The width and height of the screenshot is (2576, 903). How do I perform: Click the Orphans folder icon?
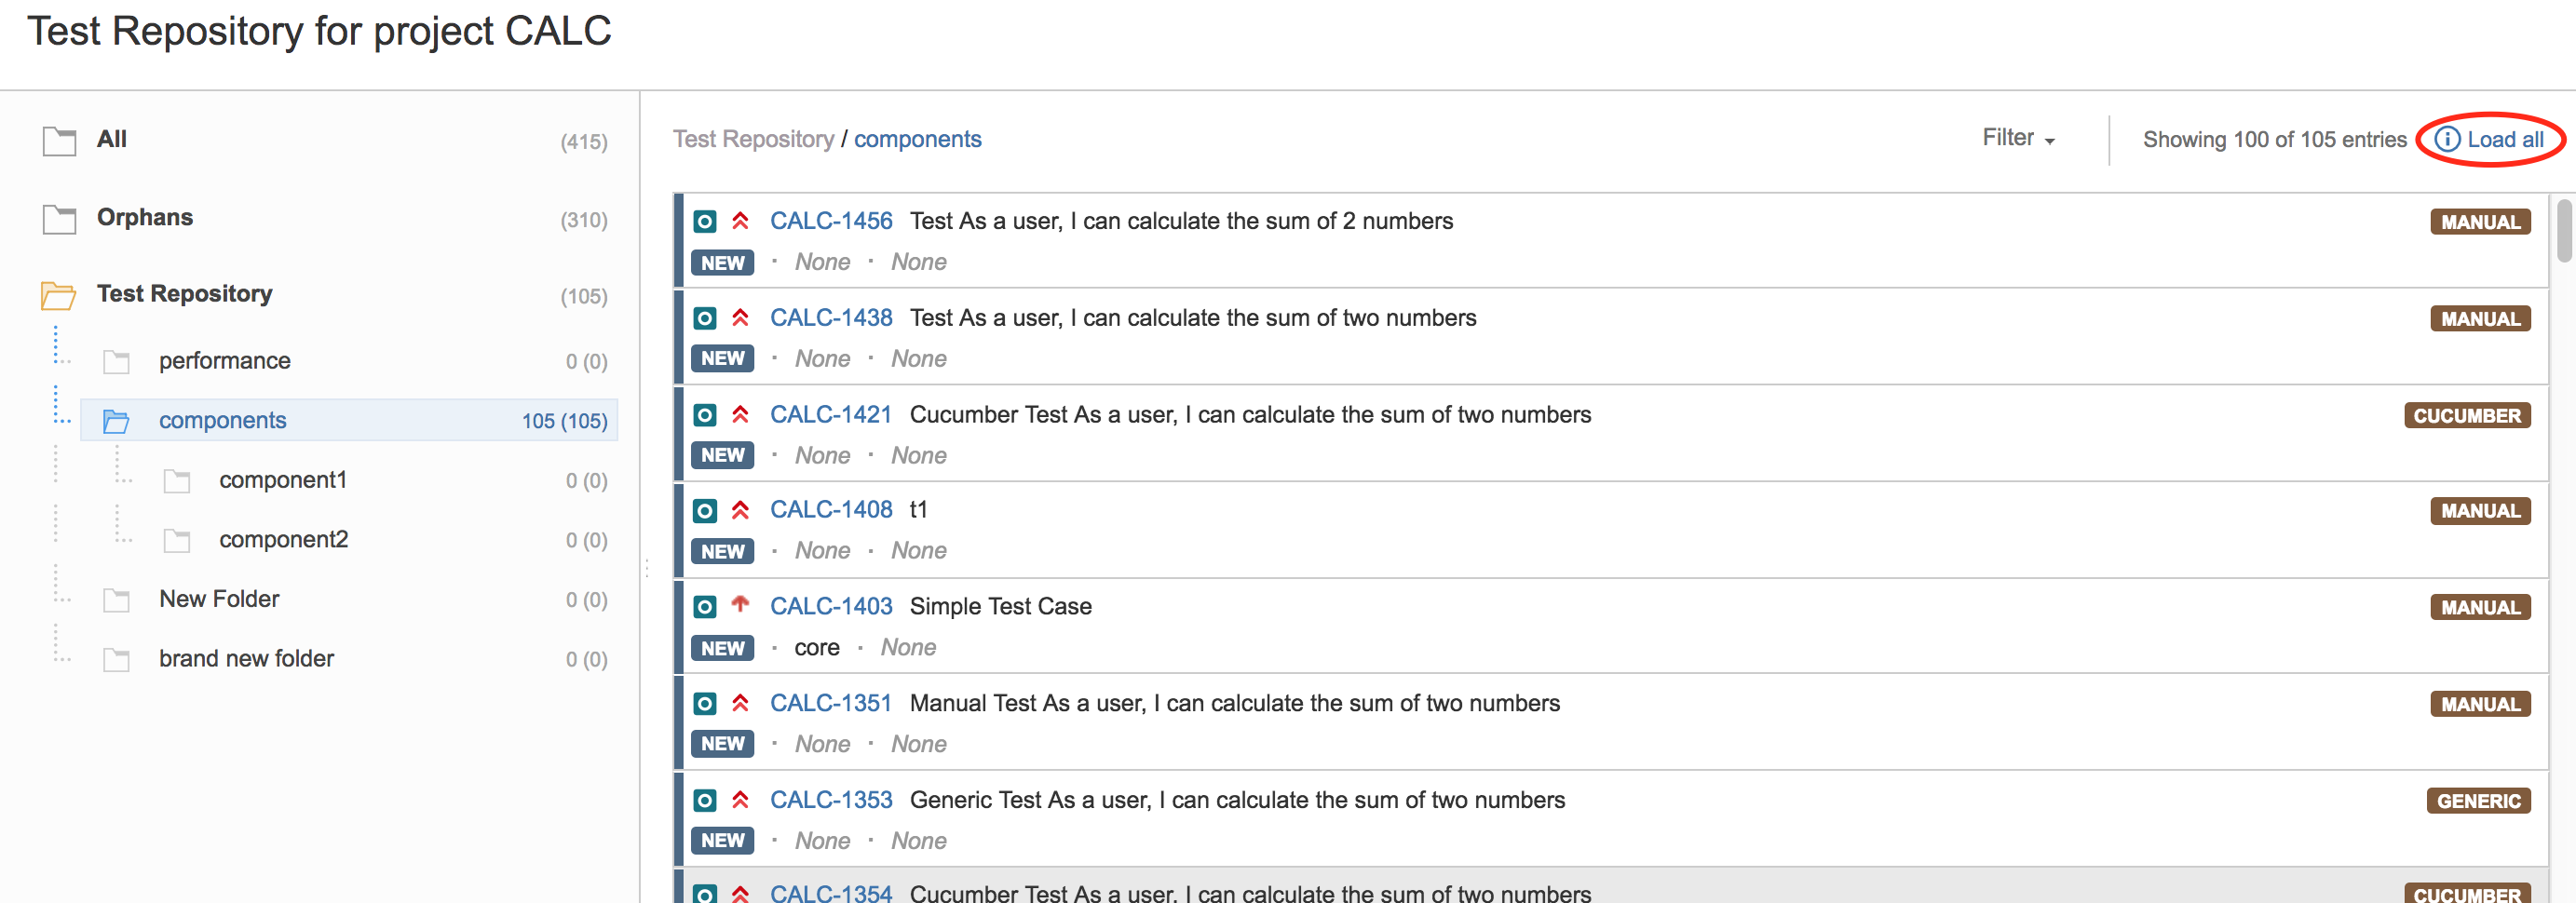tap(59, 219)
